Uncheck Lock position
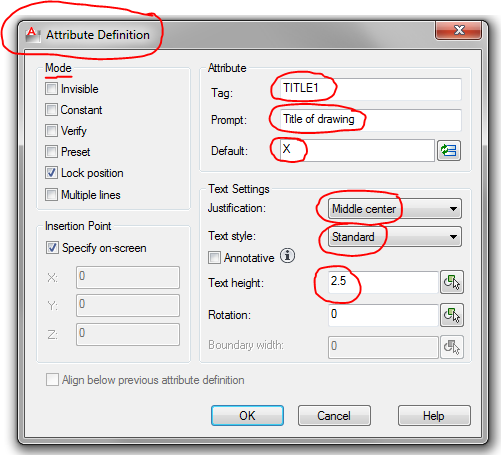Screen dimensions: 501x455 point(51,173)
